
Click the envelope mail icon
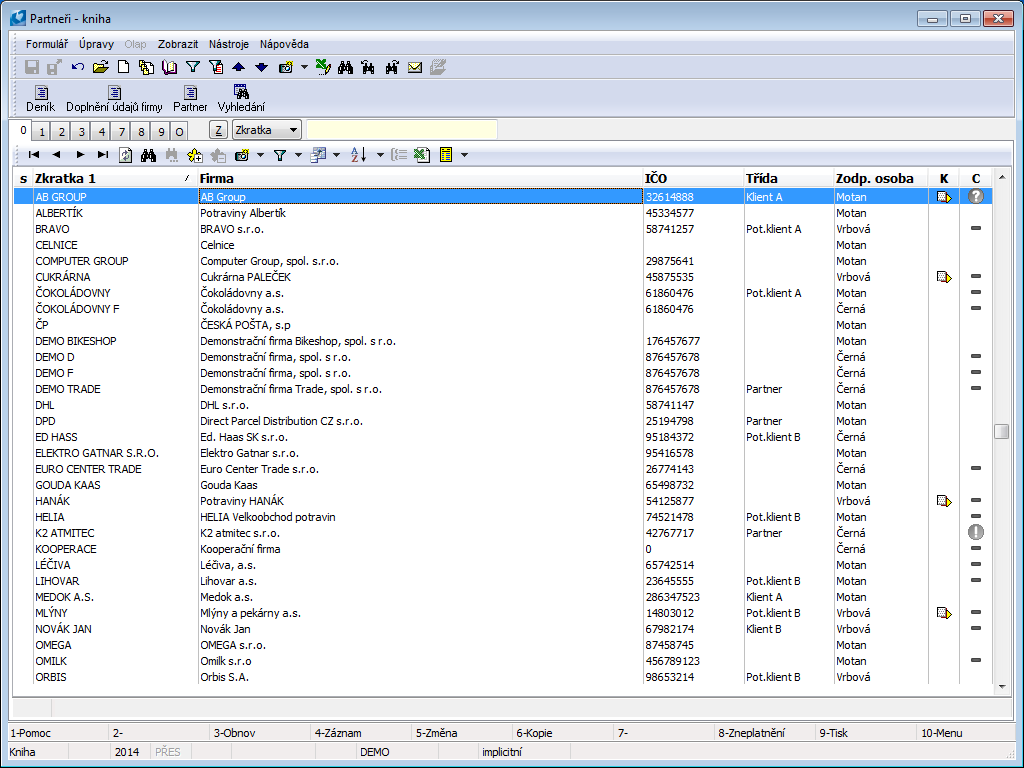click(x=414, y=67)
